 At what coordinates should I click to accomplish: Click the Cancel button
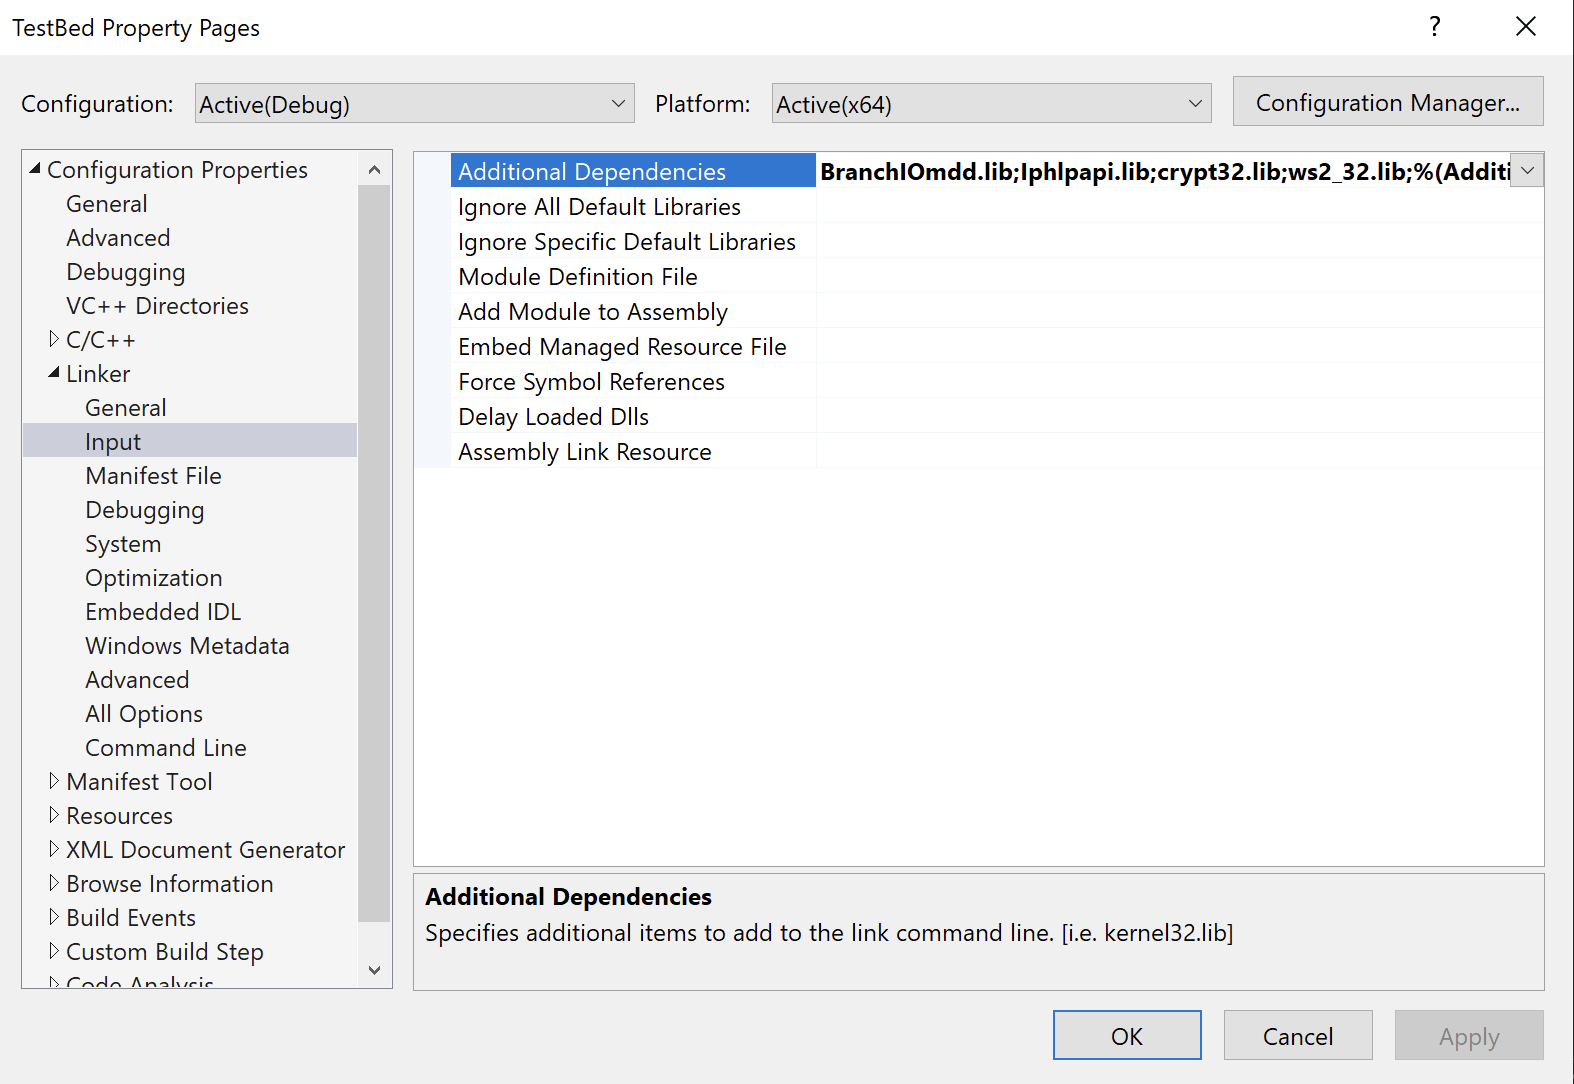(x=1298, y=1036)
